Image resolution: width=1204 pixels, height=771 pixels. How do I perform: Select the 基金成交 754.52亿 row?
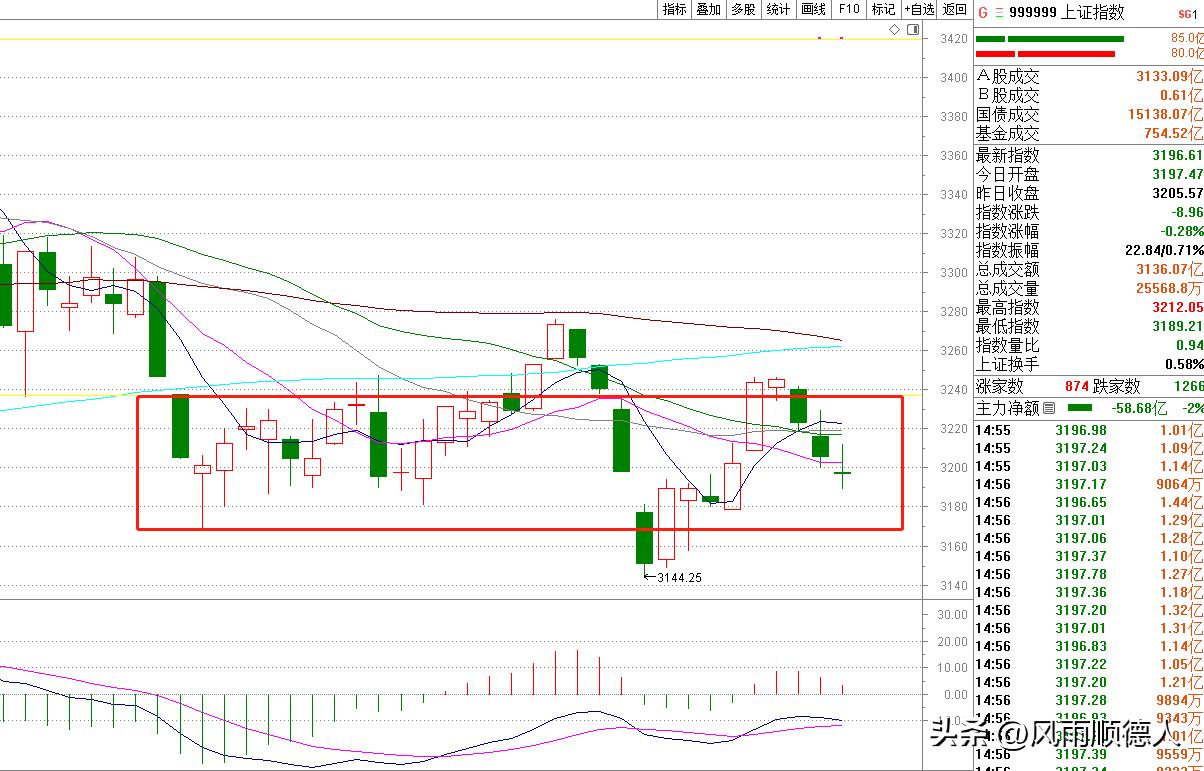pyautogui.click(x=1088, y=133)
